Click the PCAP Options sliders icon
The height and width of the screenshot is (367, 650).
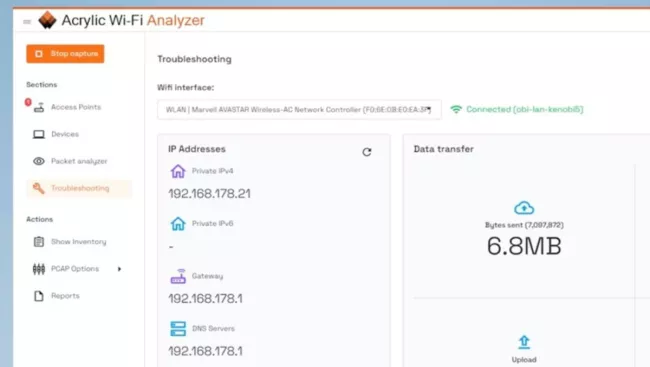coord(39,269)
